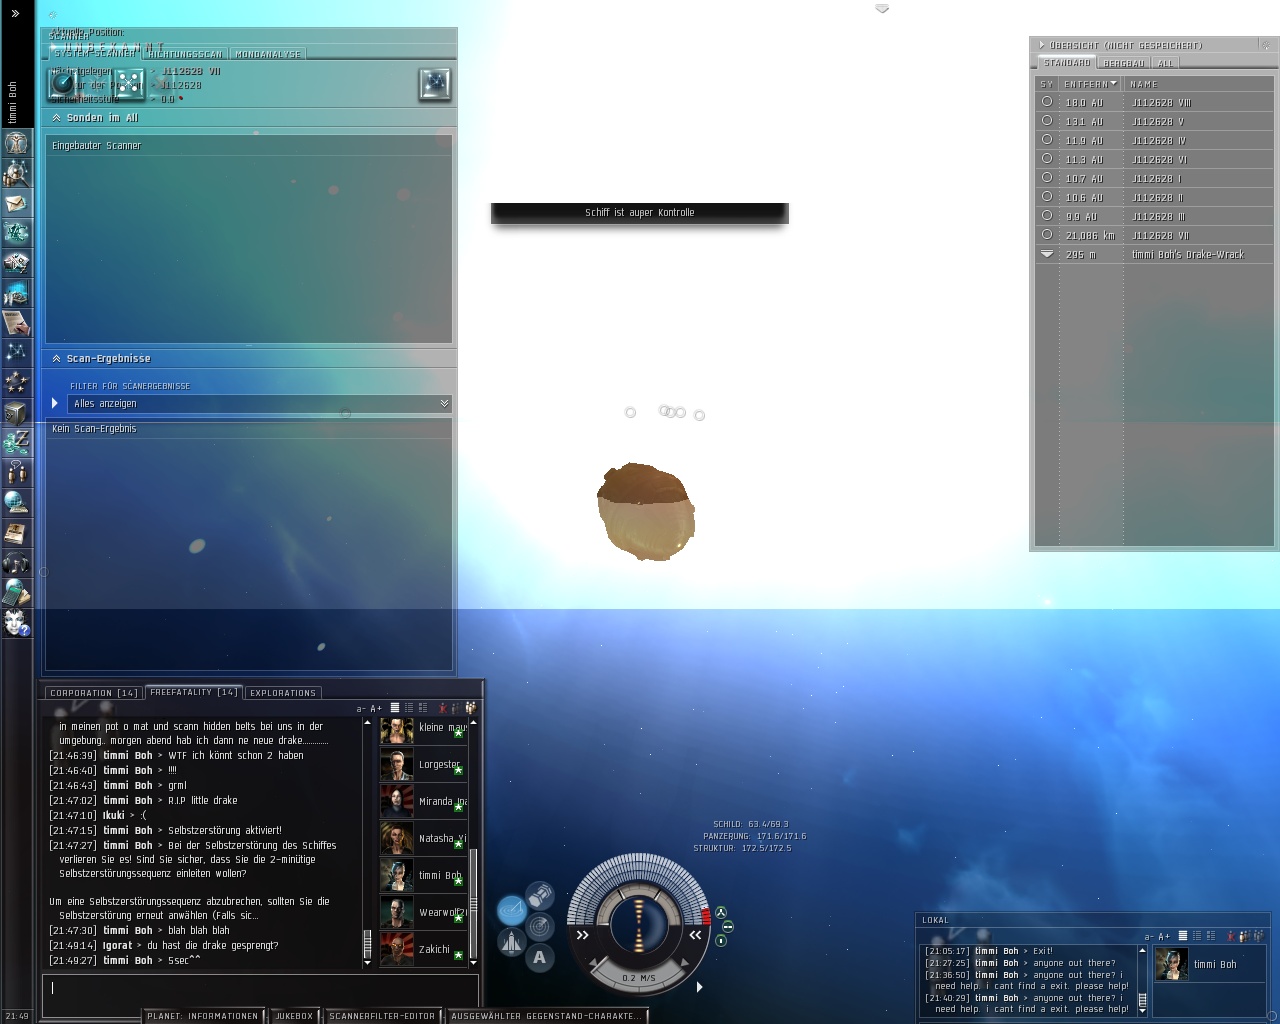
Task: Select the System-Scanner tab
Action: point(94,54)
